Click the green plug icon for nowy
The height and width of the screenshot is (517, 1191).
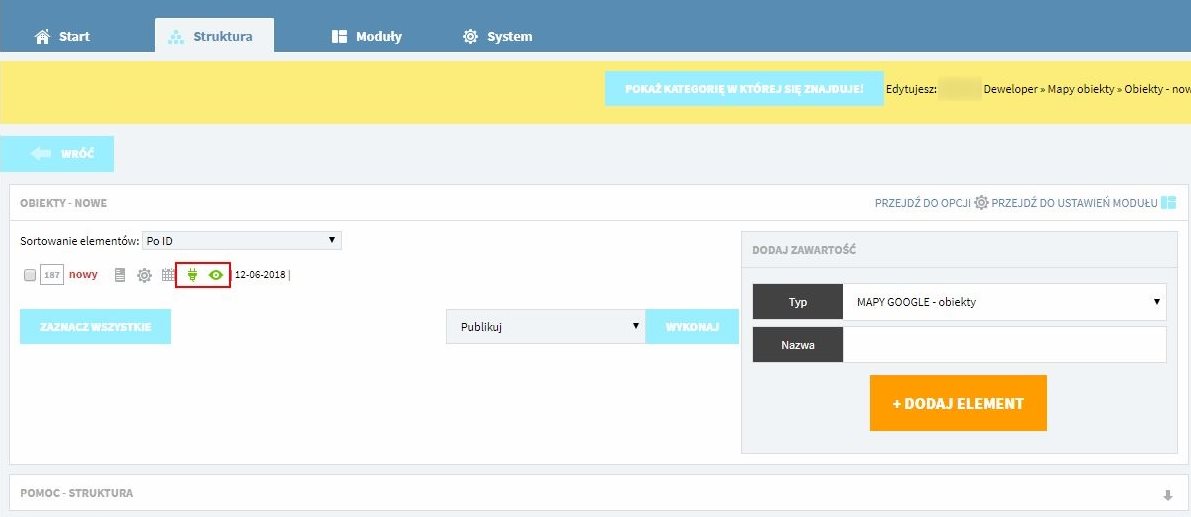(x=192, y=275)
